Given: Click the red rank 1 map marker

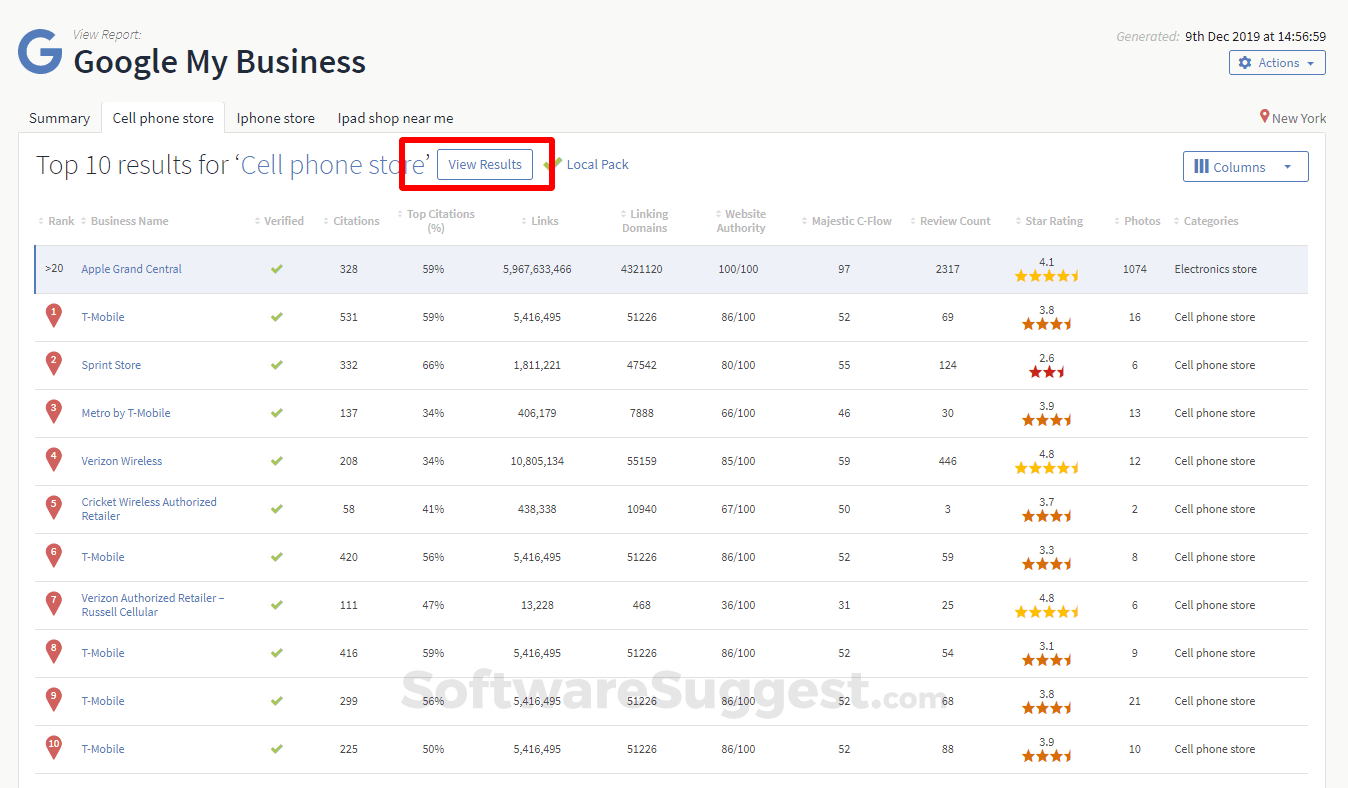Looking at the screenshot, I should 53,316.
